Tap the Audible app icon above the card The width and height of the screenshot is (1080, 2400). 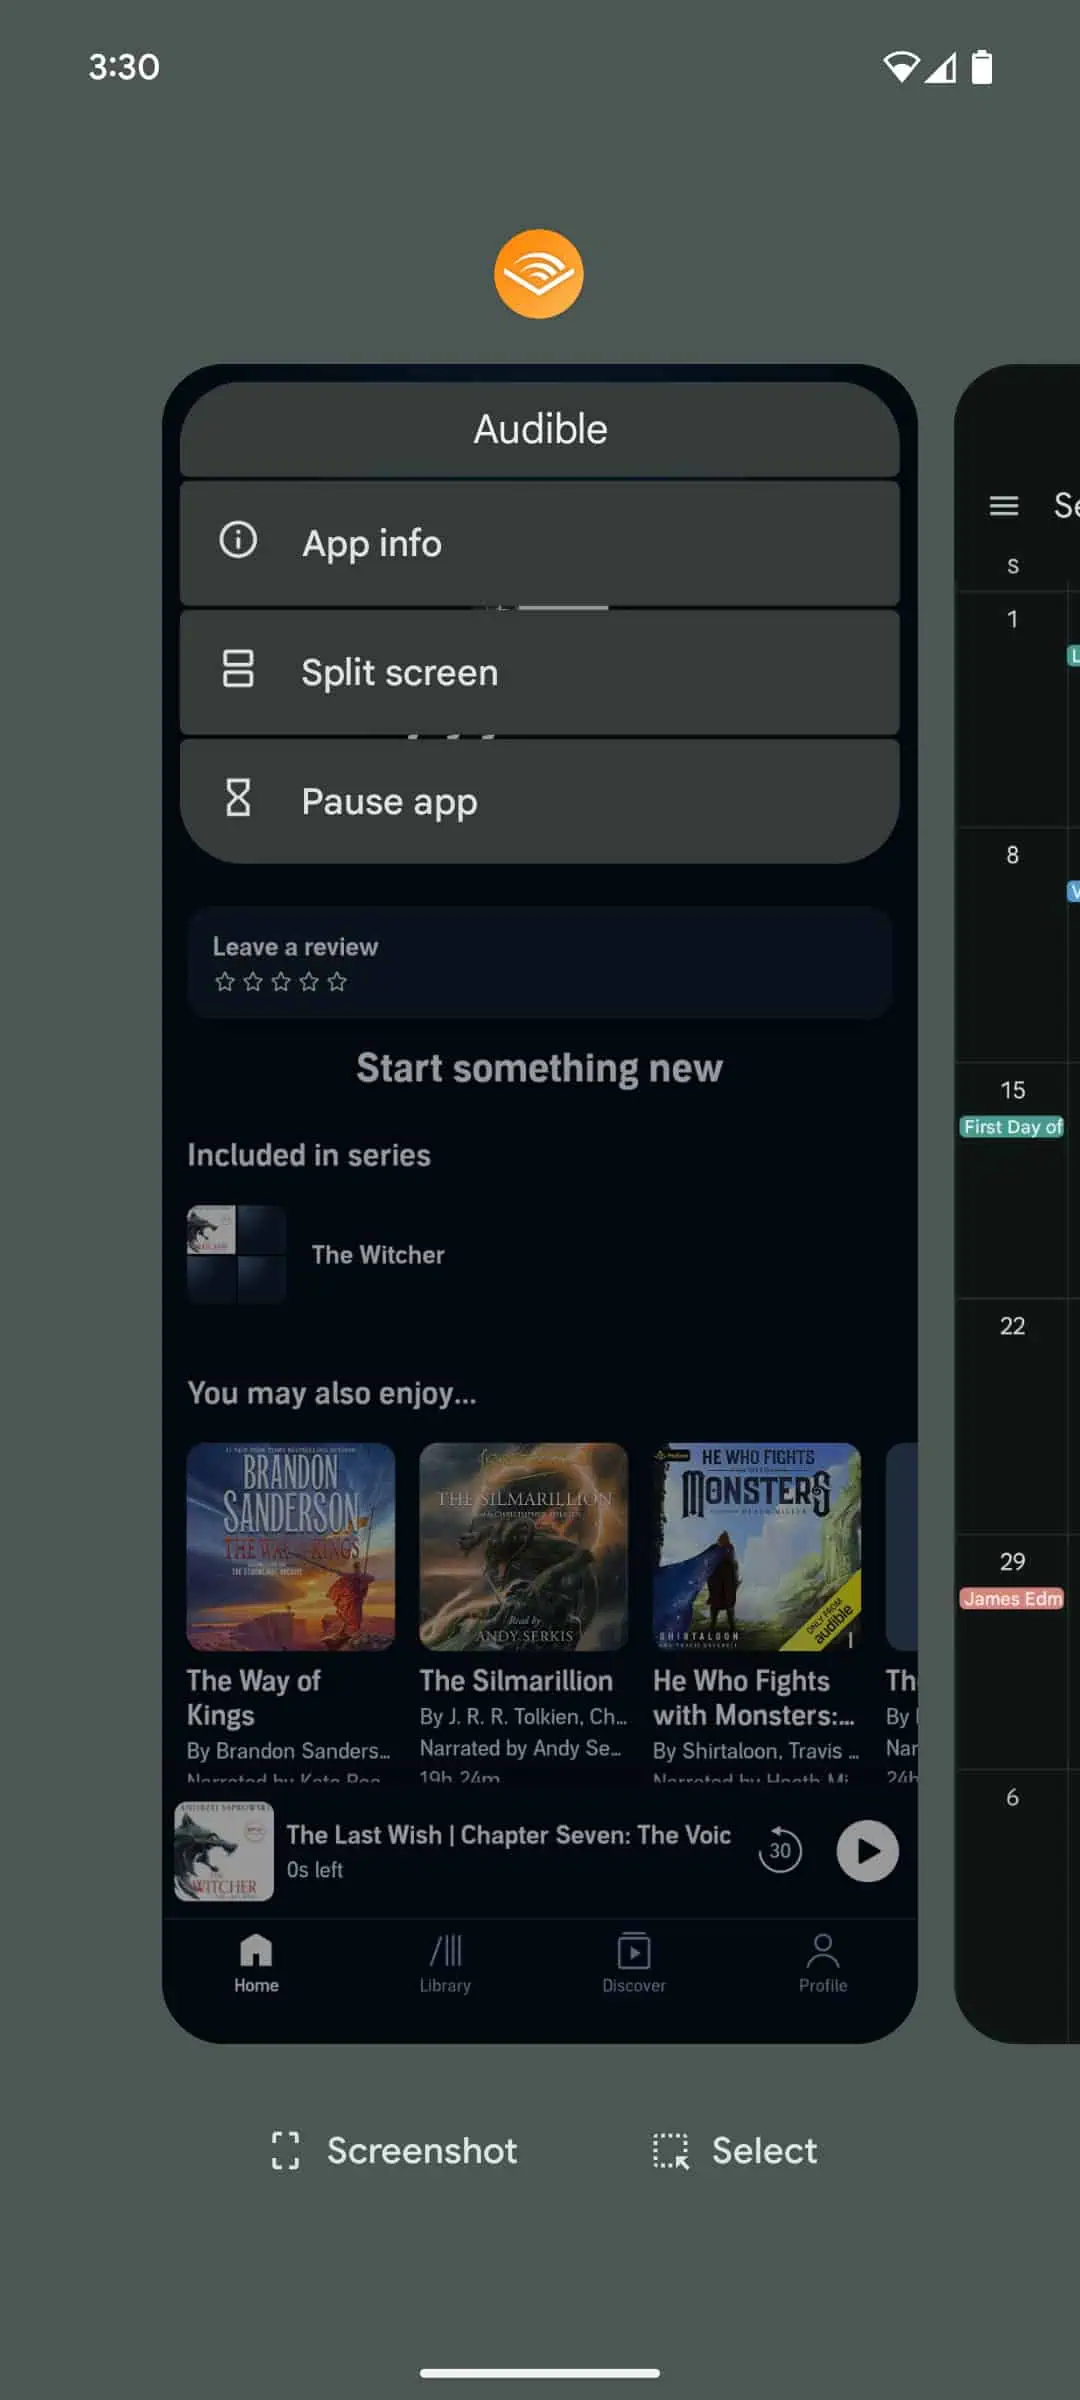539,274
